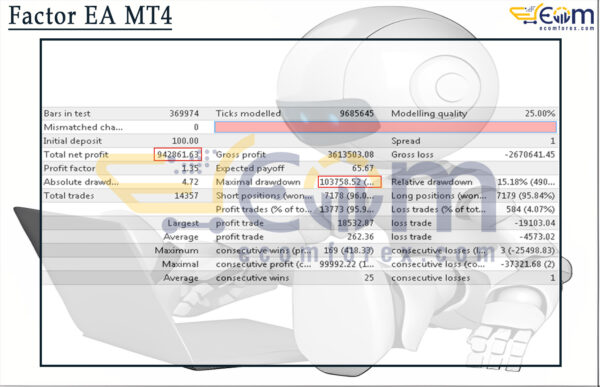Viewport: 600px width, 387px height.
Task: Select the Spread row value 1
Action: [553, 141]
